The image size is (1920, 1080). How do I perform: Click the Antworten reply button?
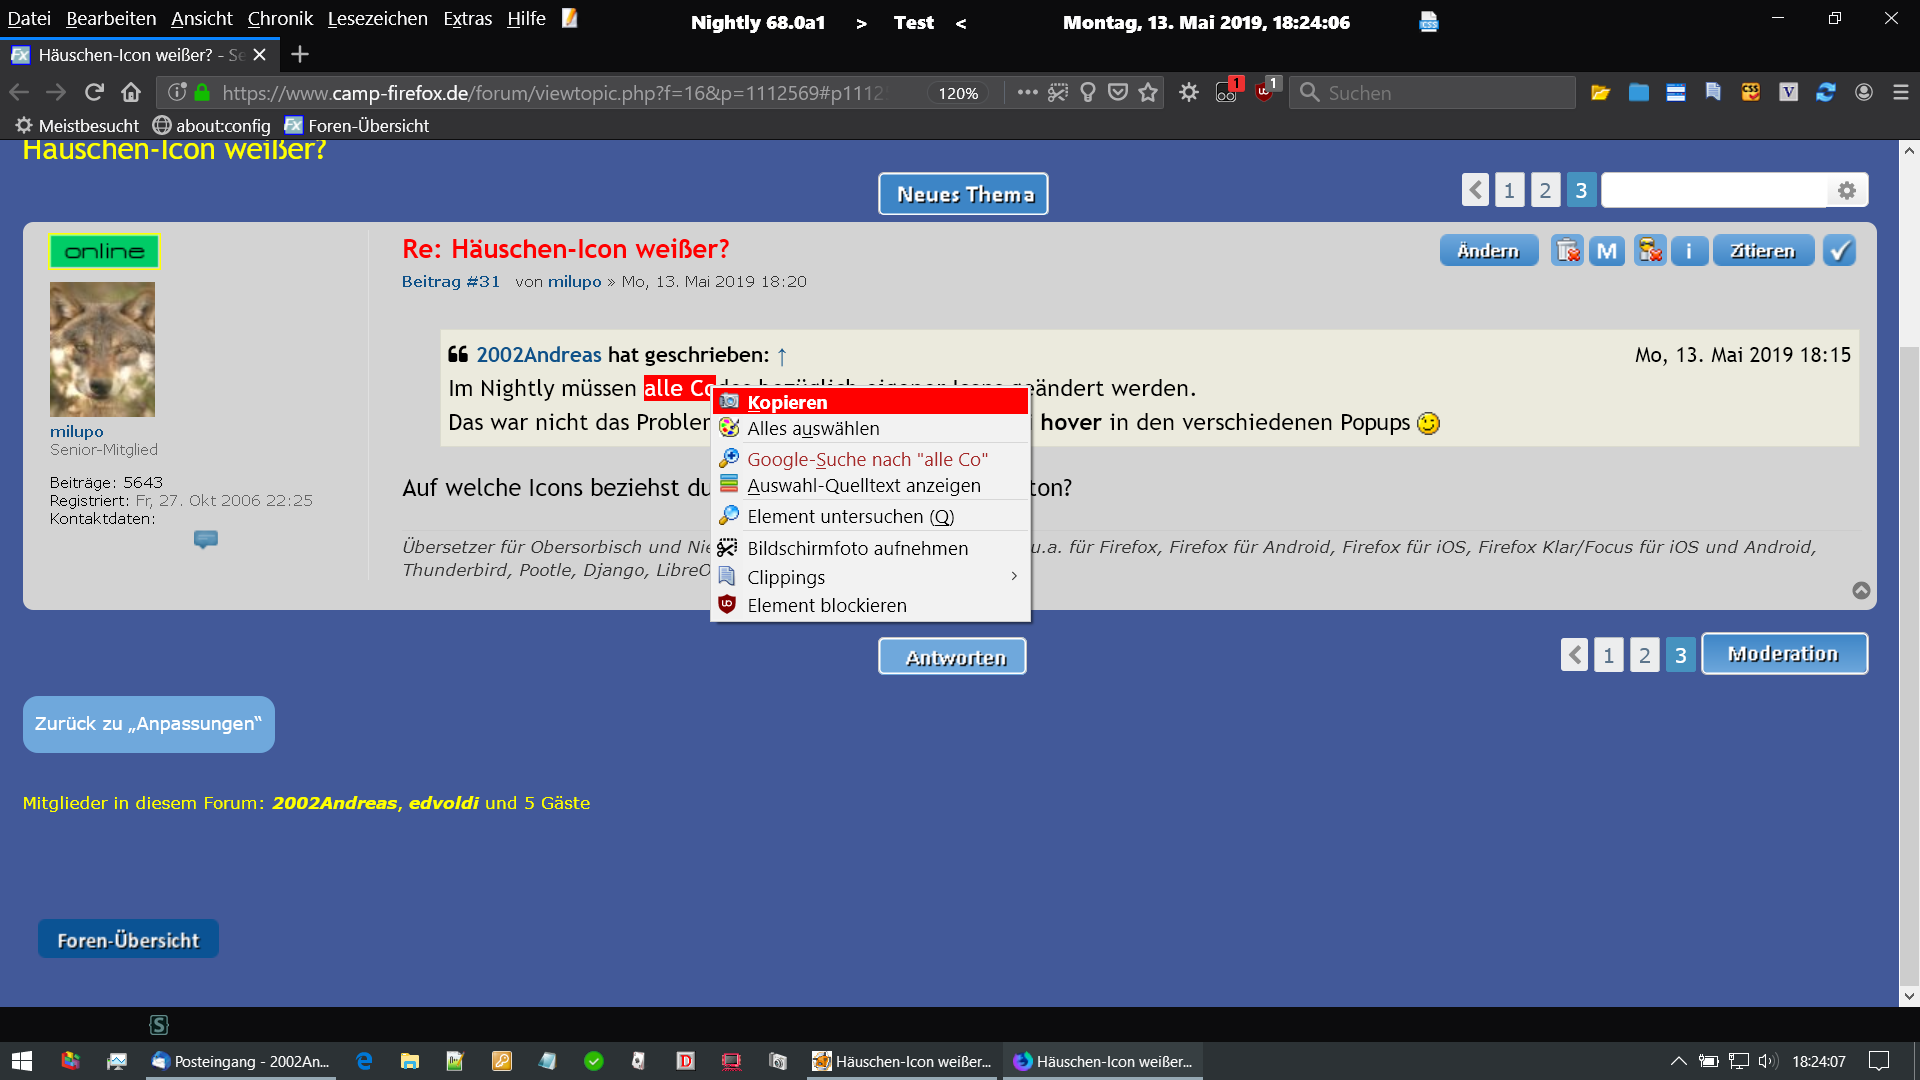tap(953, 657)
